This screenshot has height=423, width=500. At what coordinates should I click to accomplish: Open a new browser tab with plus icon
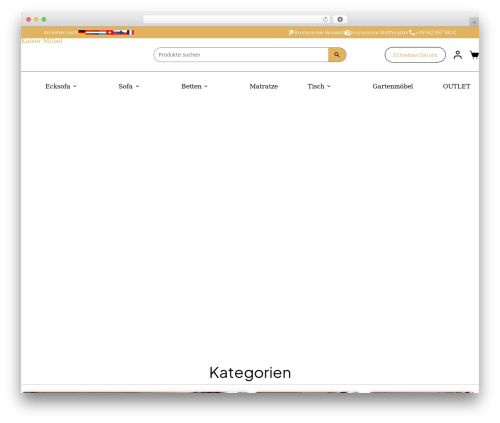[474, 22]
